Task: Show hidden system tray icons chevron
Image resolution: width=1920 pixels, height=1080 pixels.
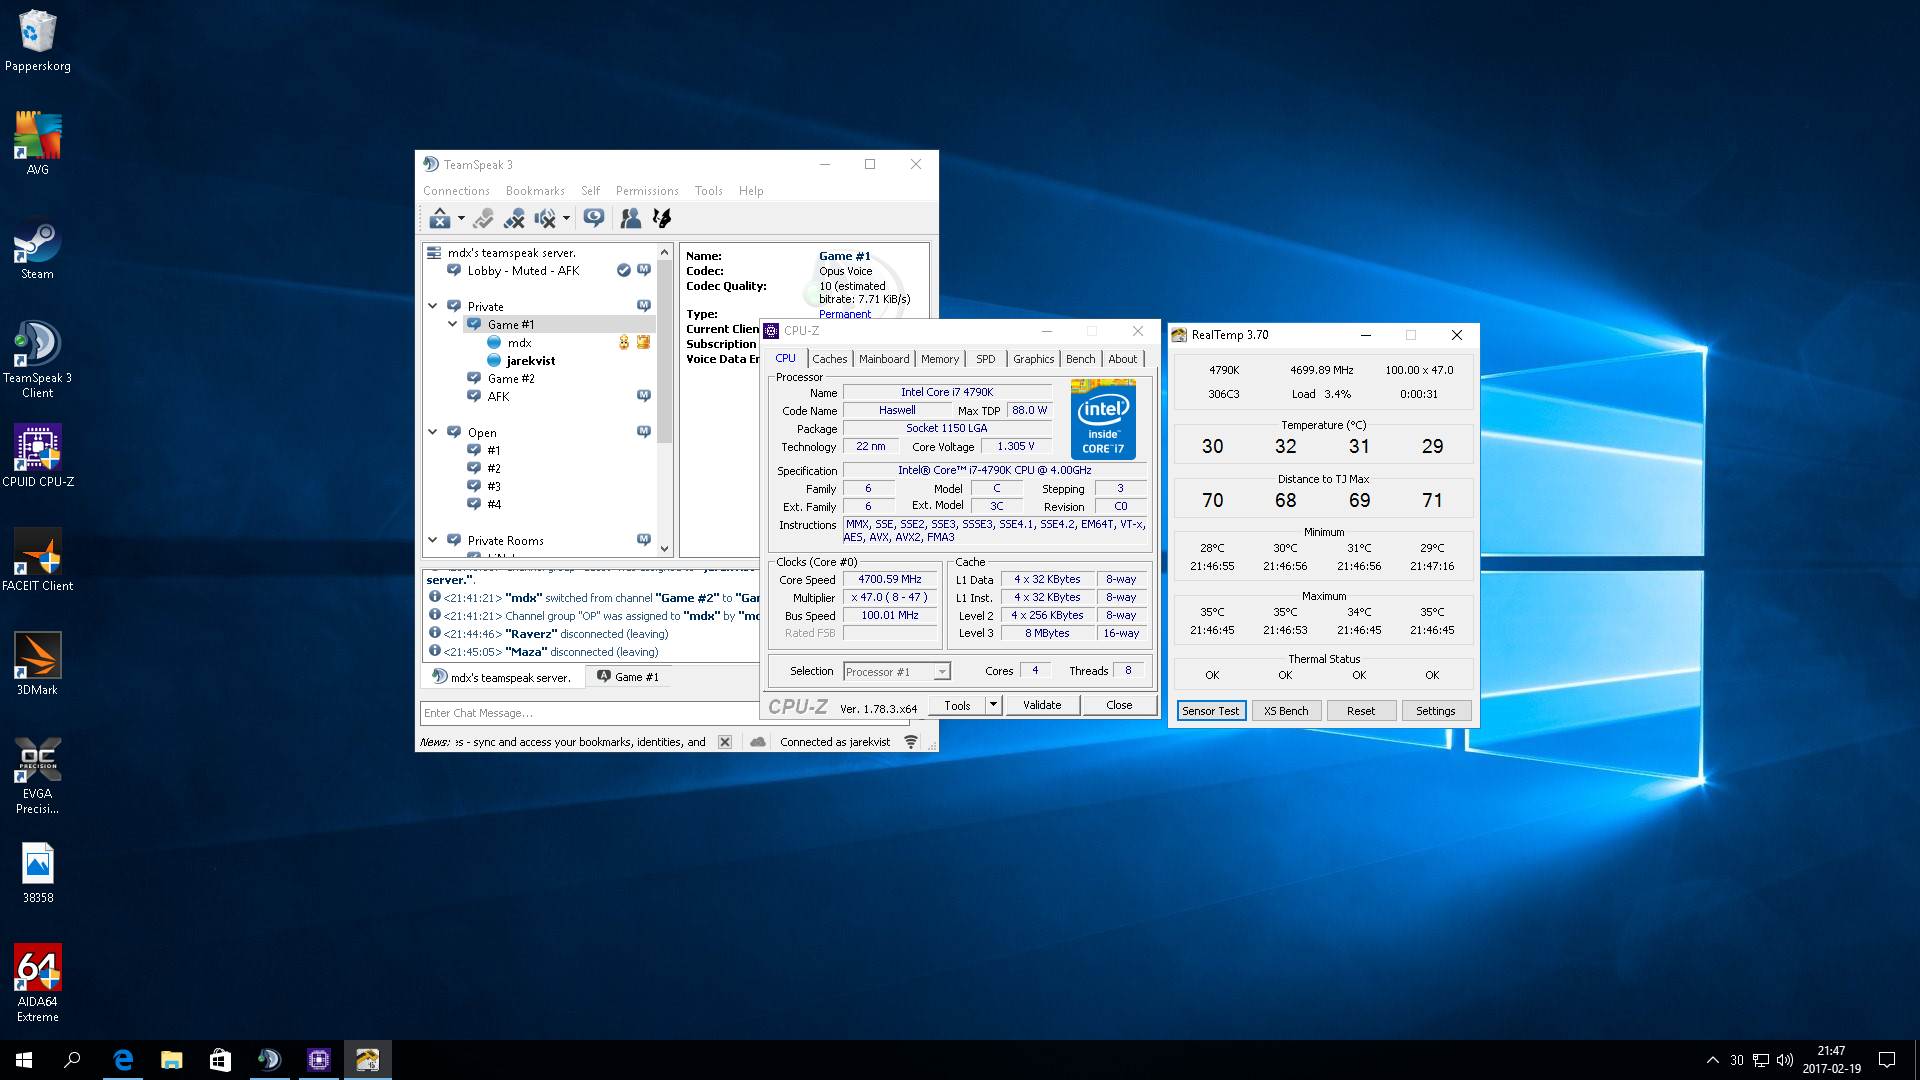Action: pyautogui.click(x=1712, y=1060)
